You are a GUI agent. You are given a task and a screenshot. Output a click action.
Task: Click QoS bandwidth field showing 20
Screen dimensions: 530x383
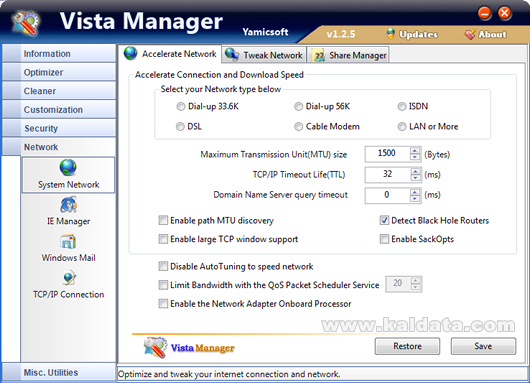click(398, 284)
